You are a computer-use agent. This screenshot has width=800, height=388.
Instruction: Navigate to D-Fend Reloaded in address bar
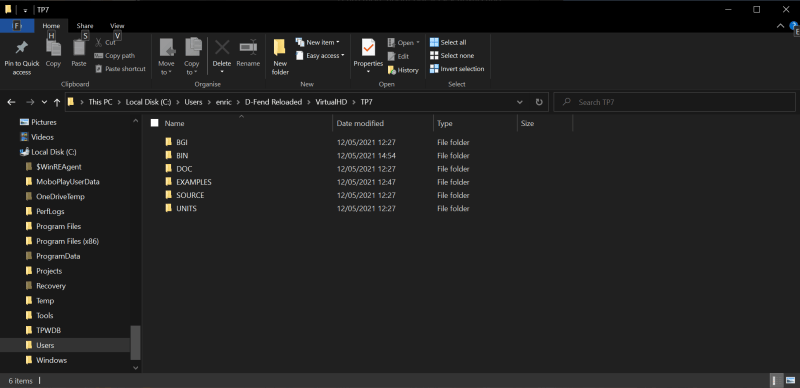[273, 102]
